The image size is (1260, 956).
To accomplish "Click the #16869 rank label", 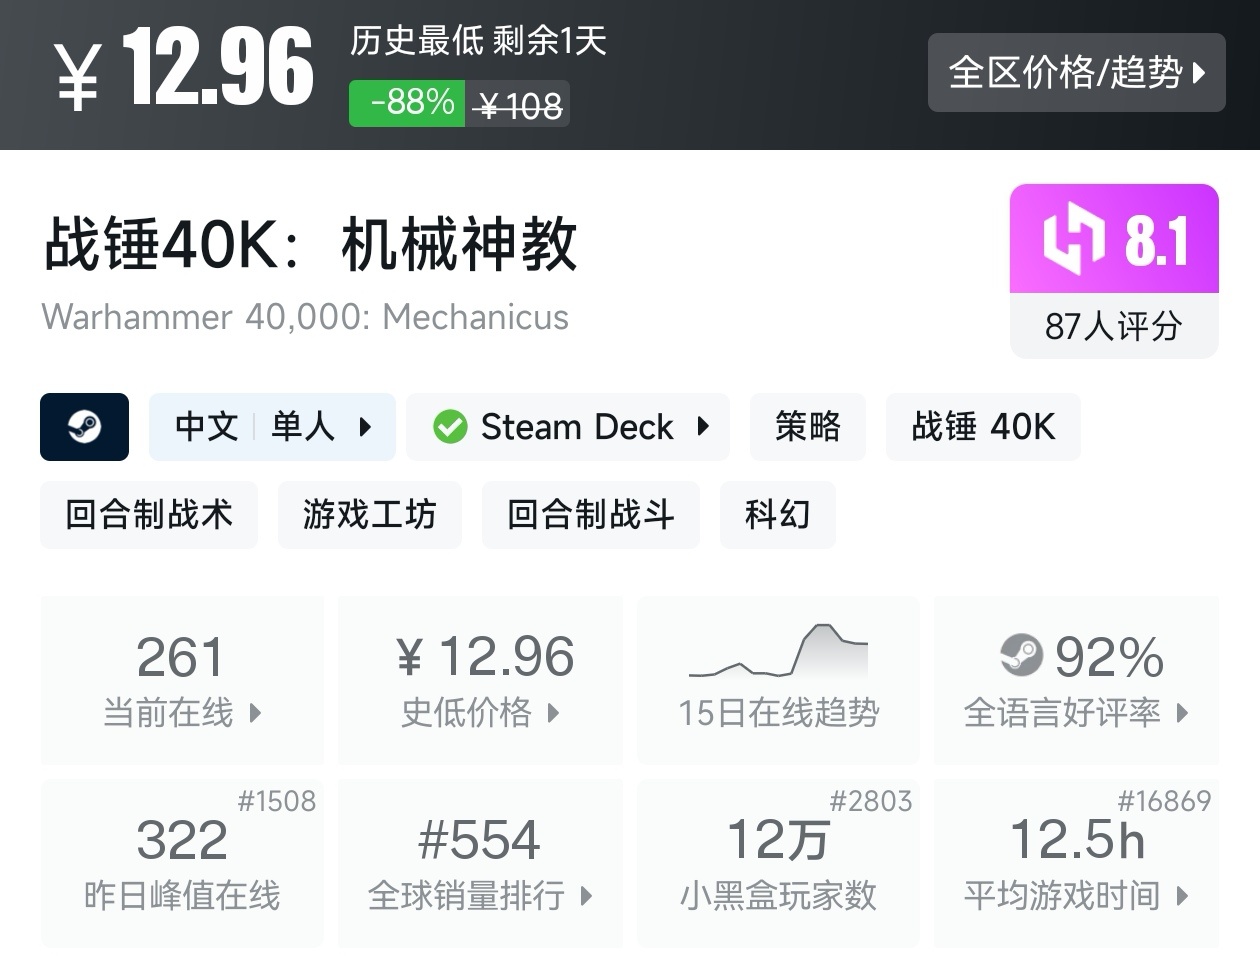I will click(1164, 801).
